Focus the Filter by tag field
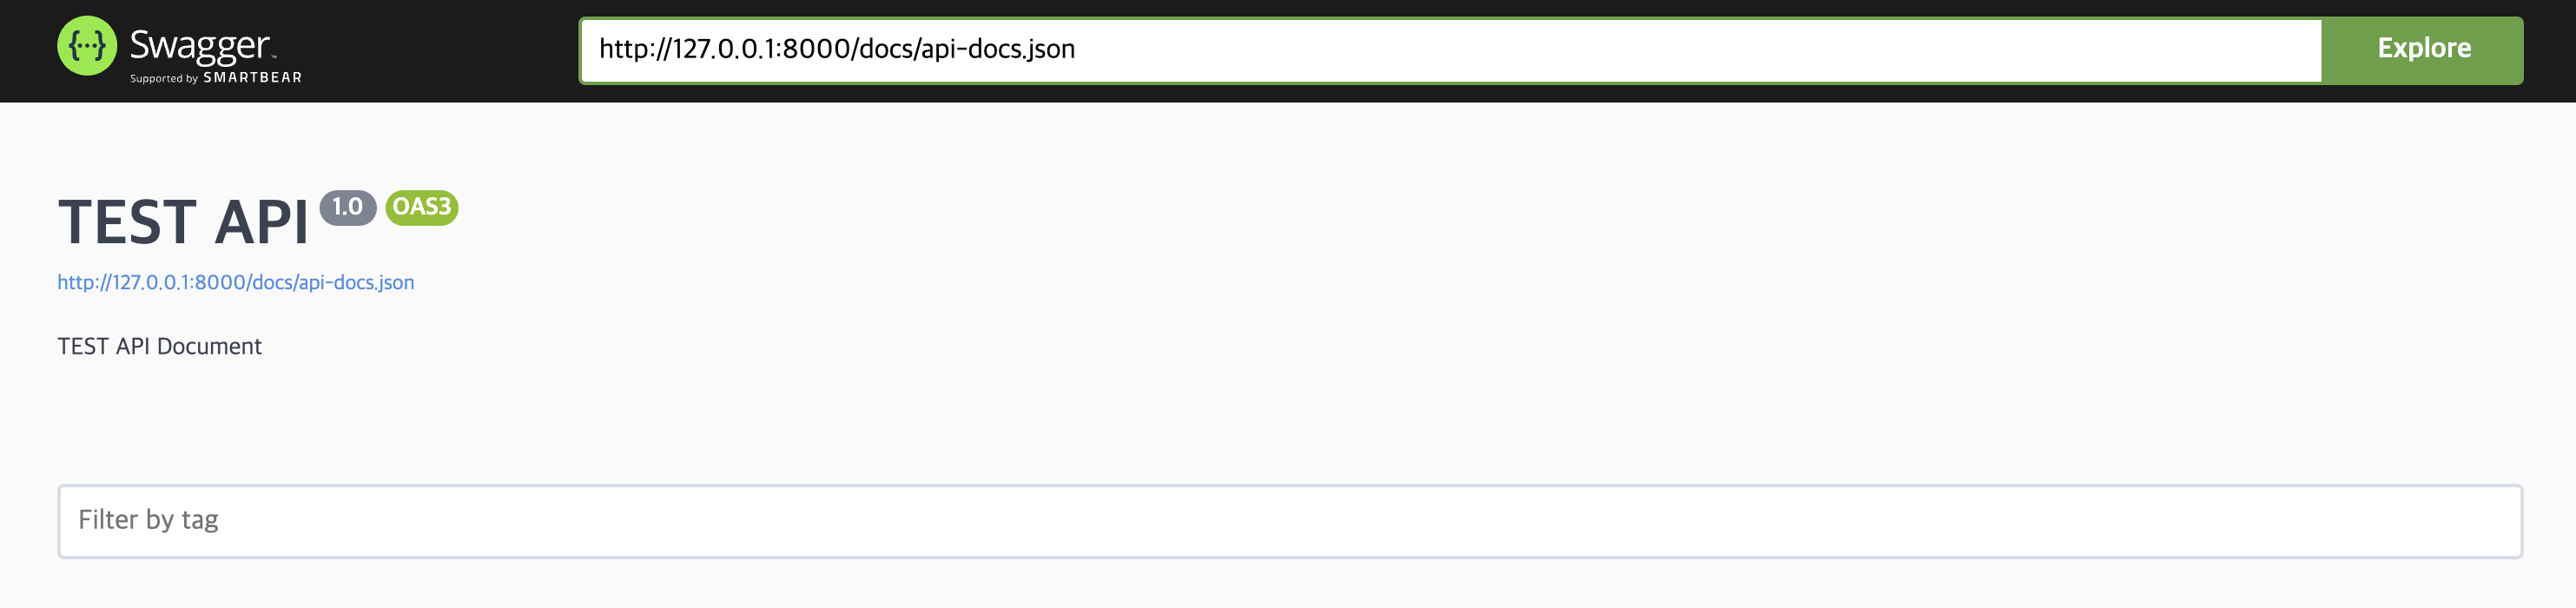The image size is (2576, 608). (x=1289, y=521)
